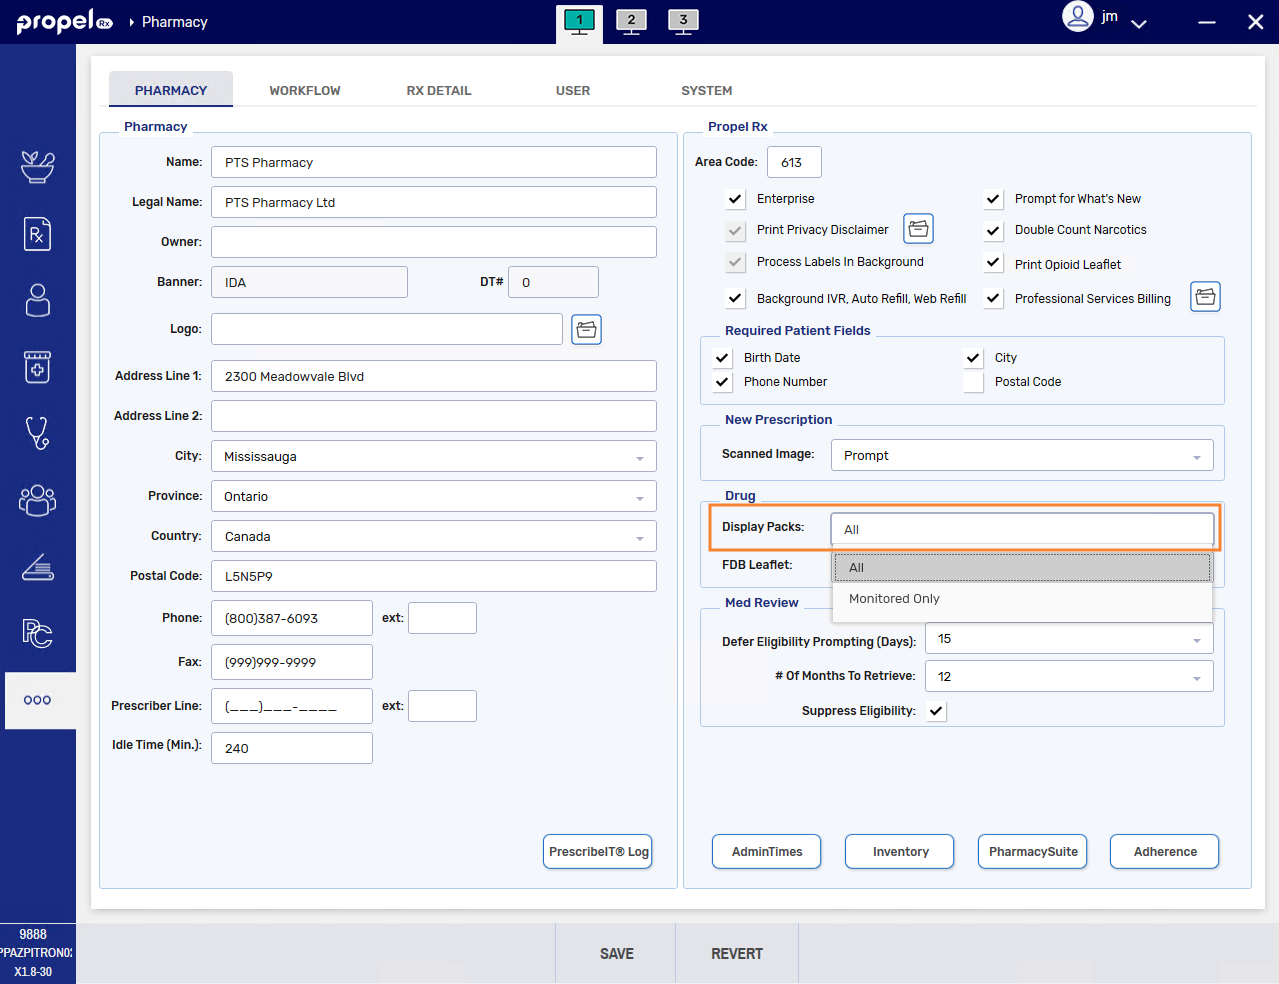1279x984 pixels.
Task: Expand the jm user menu chevron
Action: [x=1139, y=23]
